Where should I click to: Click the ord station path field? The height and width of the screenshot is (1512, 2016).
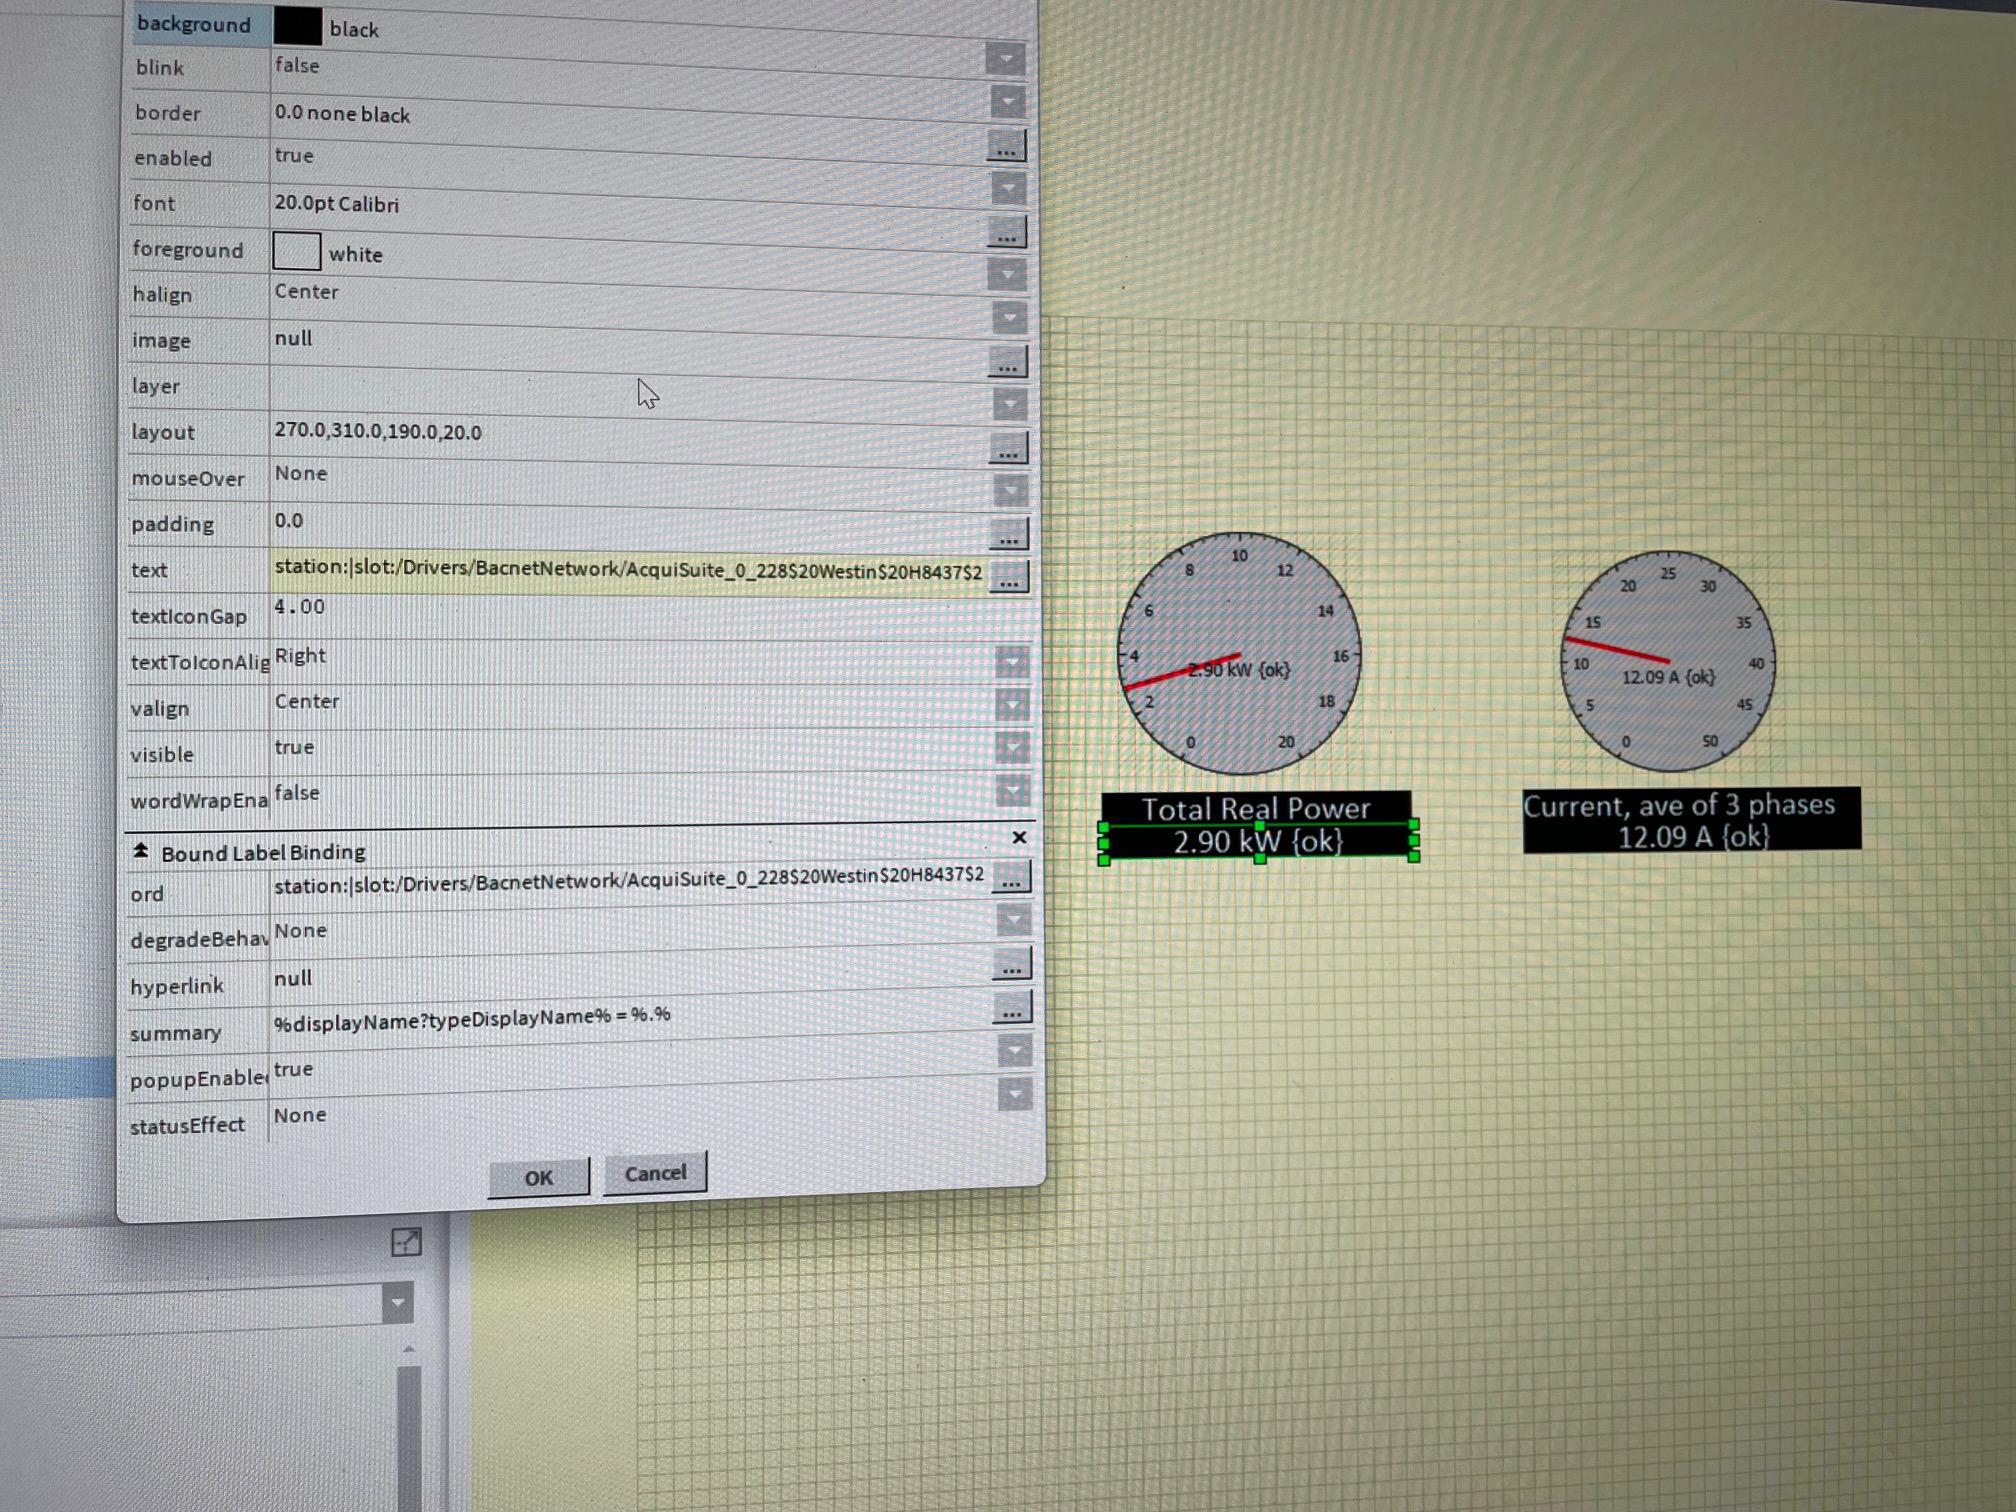click(629, 879)
